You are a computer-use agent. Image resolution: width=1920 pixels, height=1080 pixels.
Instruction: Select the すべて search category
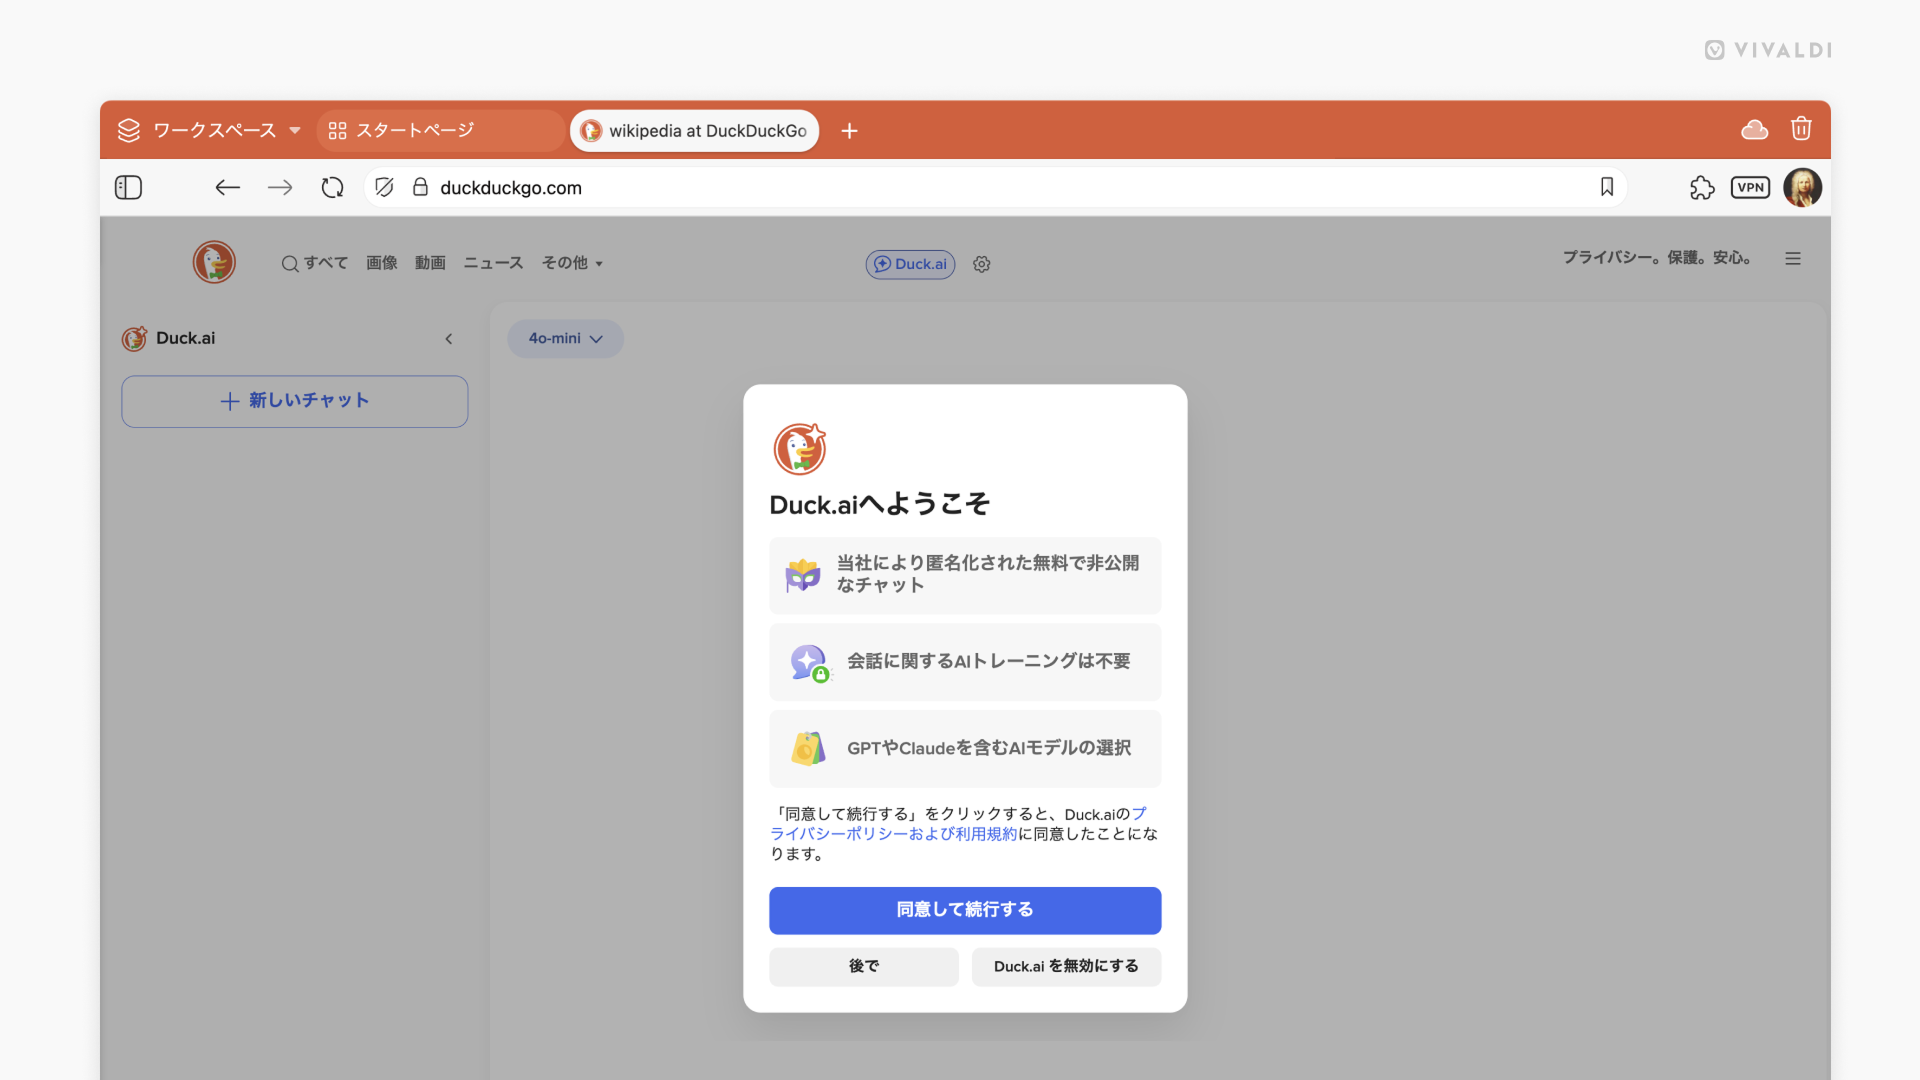click(315, 263)
